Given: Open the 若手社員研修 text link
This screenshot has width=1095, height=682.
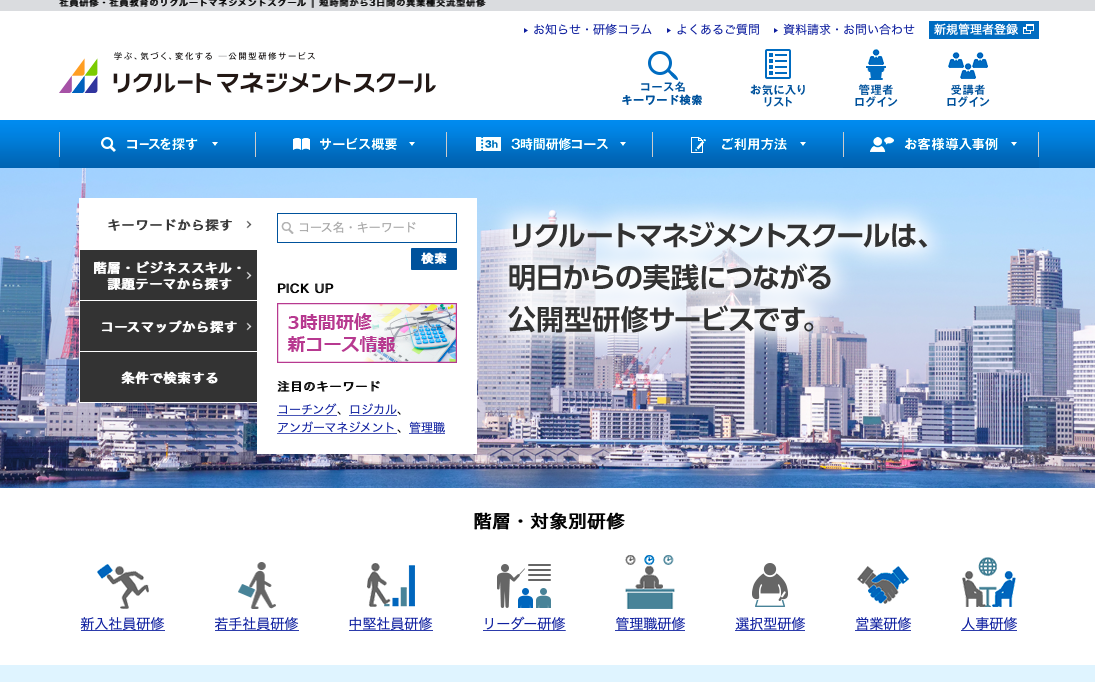Looking at the screenshot, I should pyautogui.click(x=256, y=624).
